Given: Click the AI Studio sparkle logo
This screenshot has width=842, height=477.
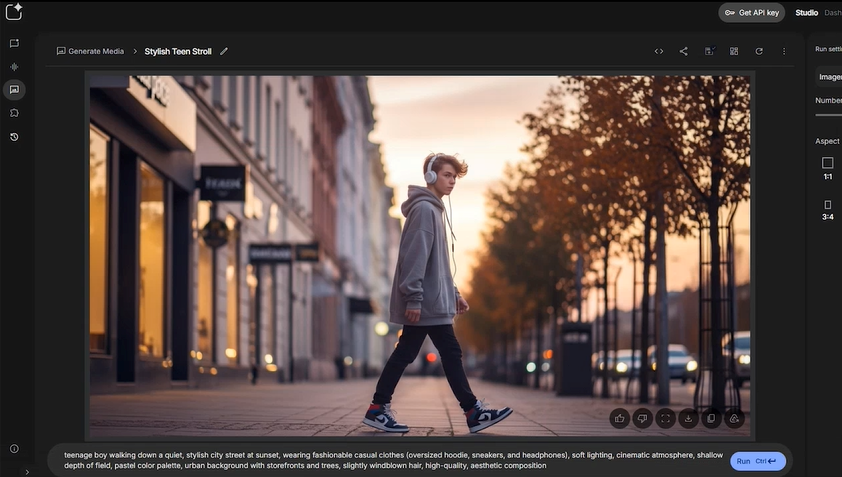Looking at the screenshot, I should 14,11.
